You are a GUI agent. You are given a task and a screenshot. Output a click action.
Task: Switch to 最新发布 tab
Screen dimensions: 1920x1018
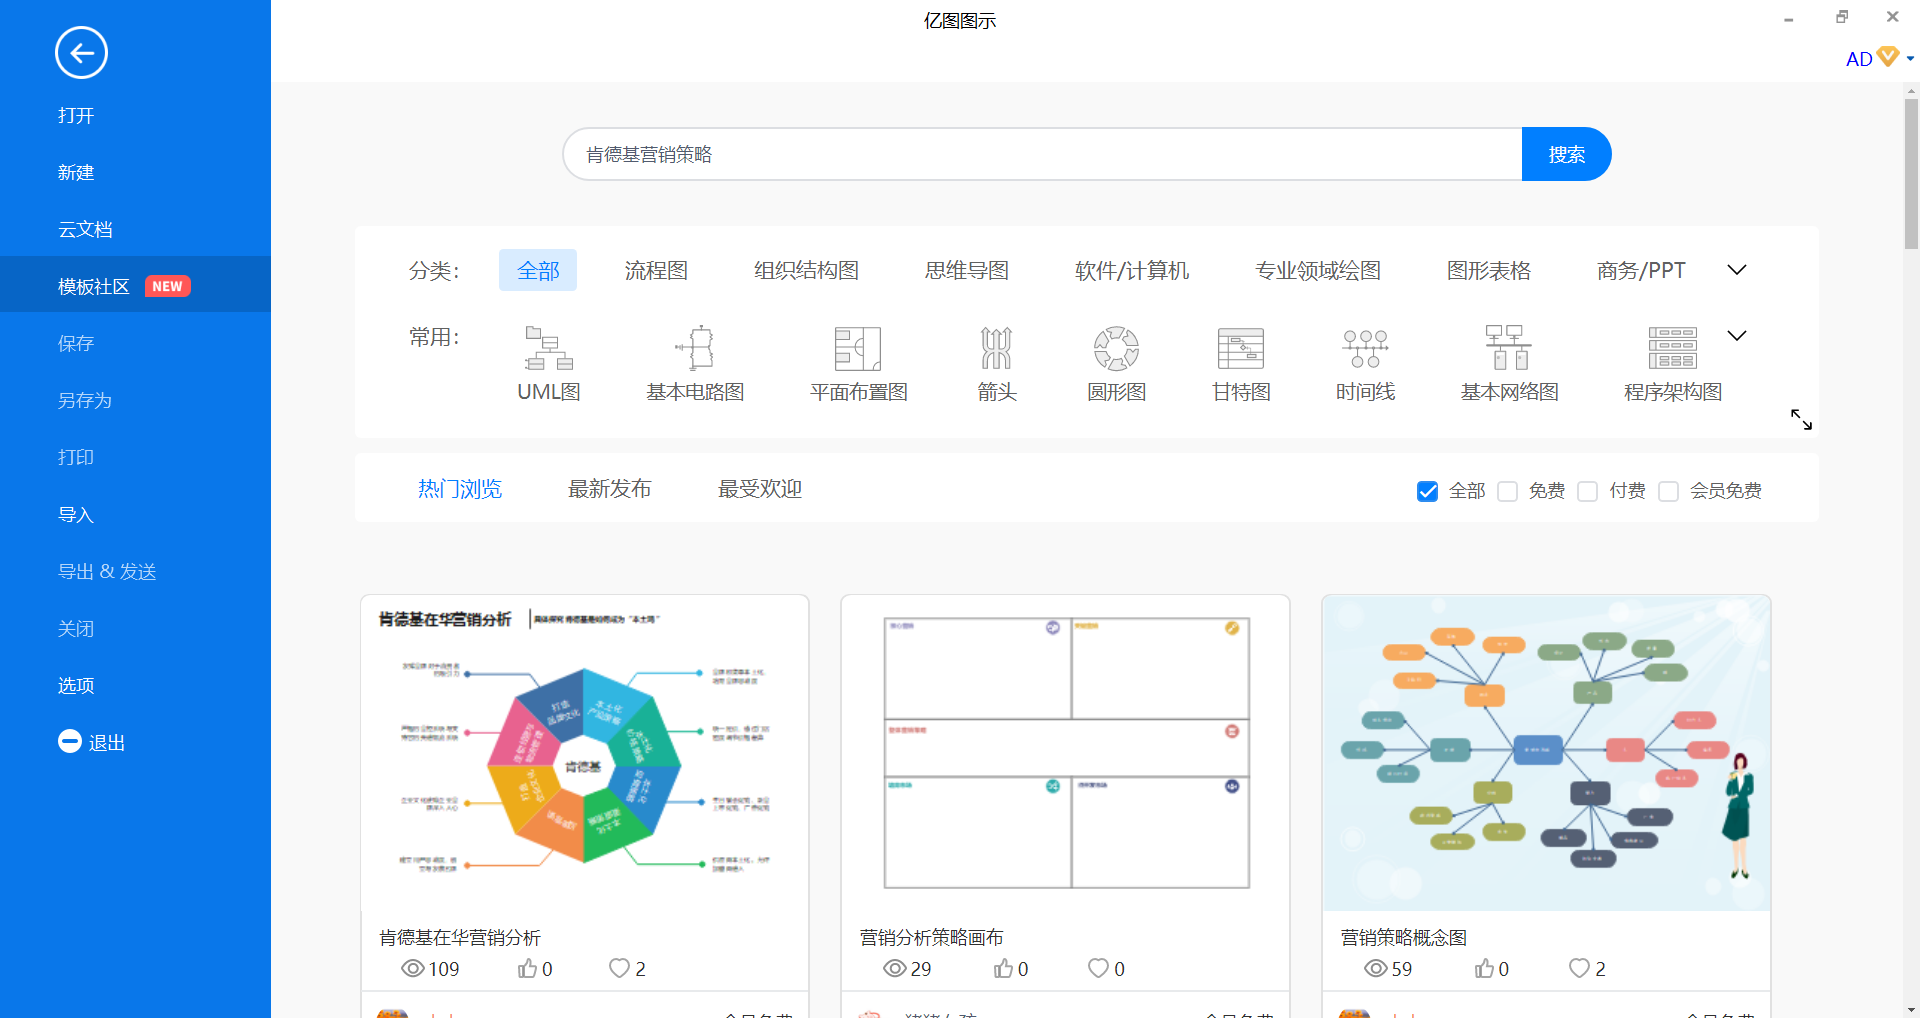pyautogui.click(x=610, y=489)
